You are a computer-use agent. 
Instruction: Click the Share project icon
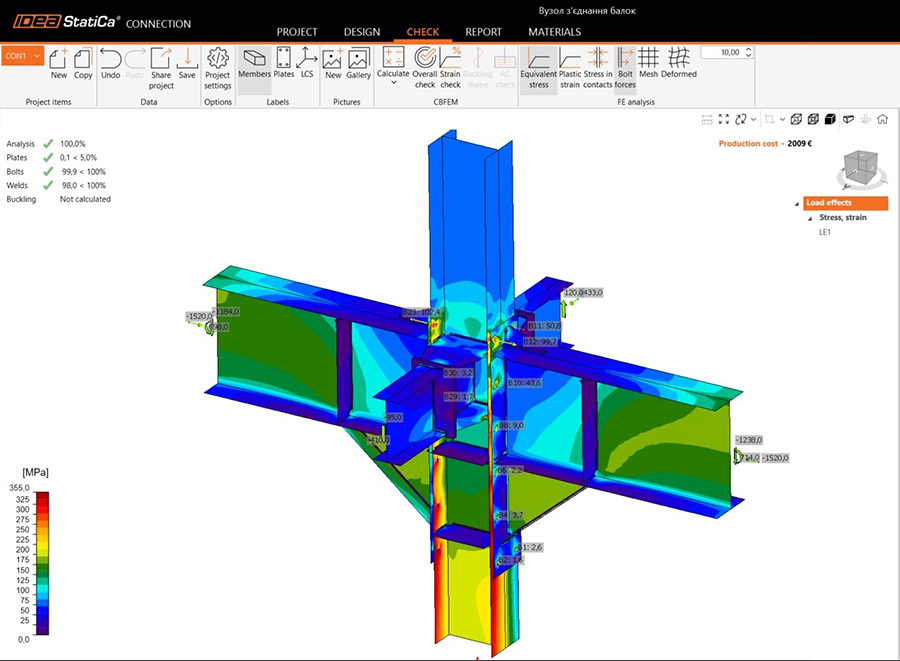pos(161,64)
